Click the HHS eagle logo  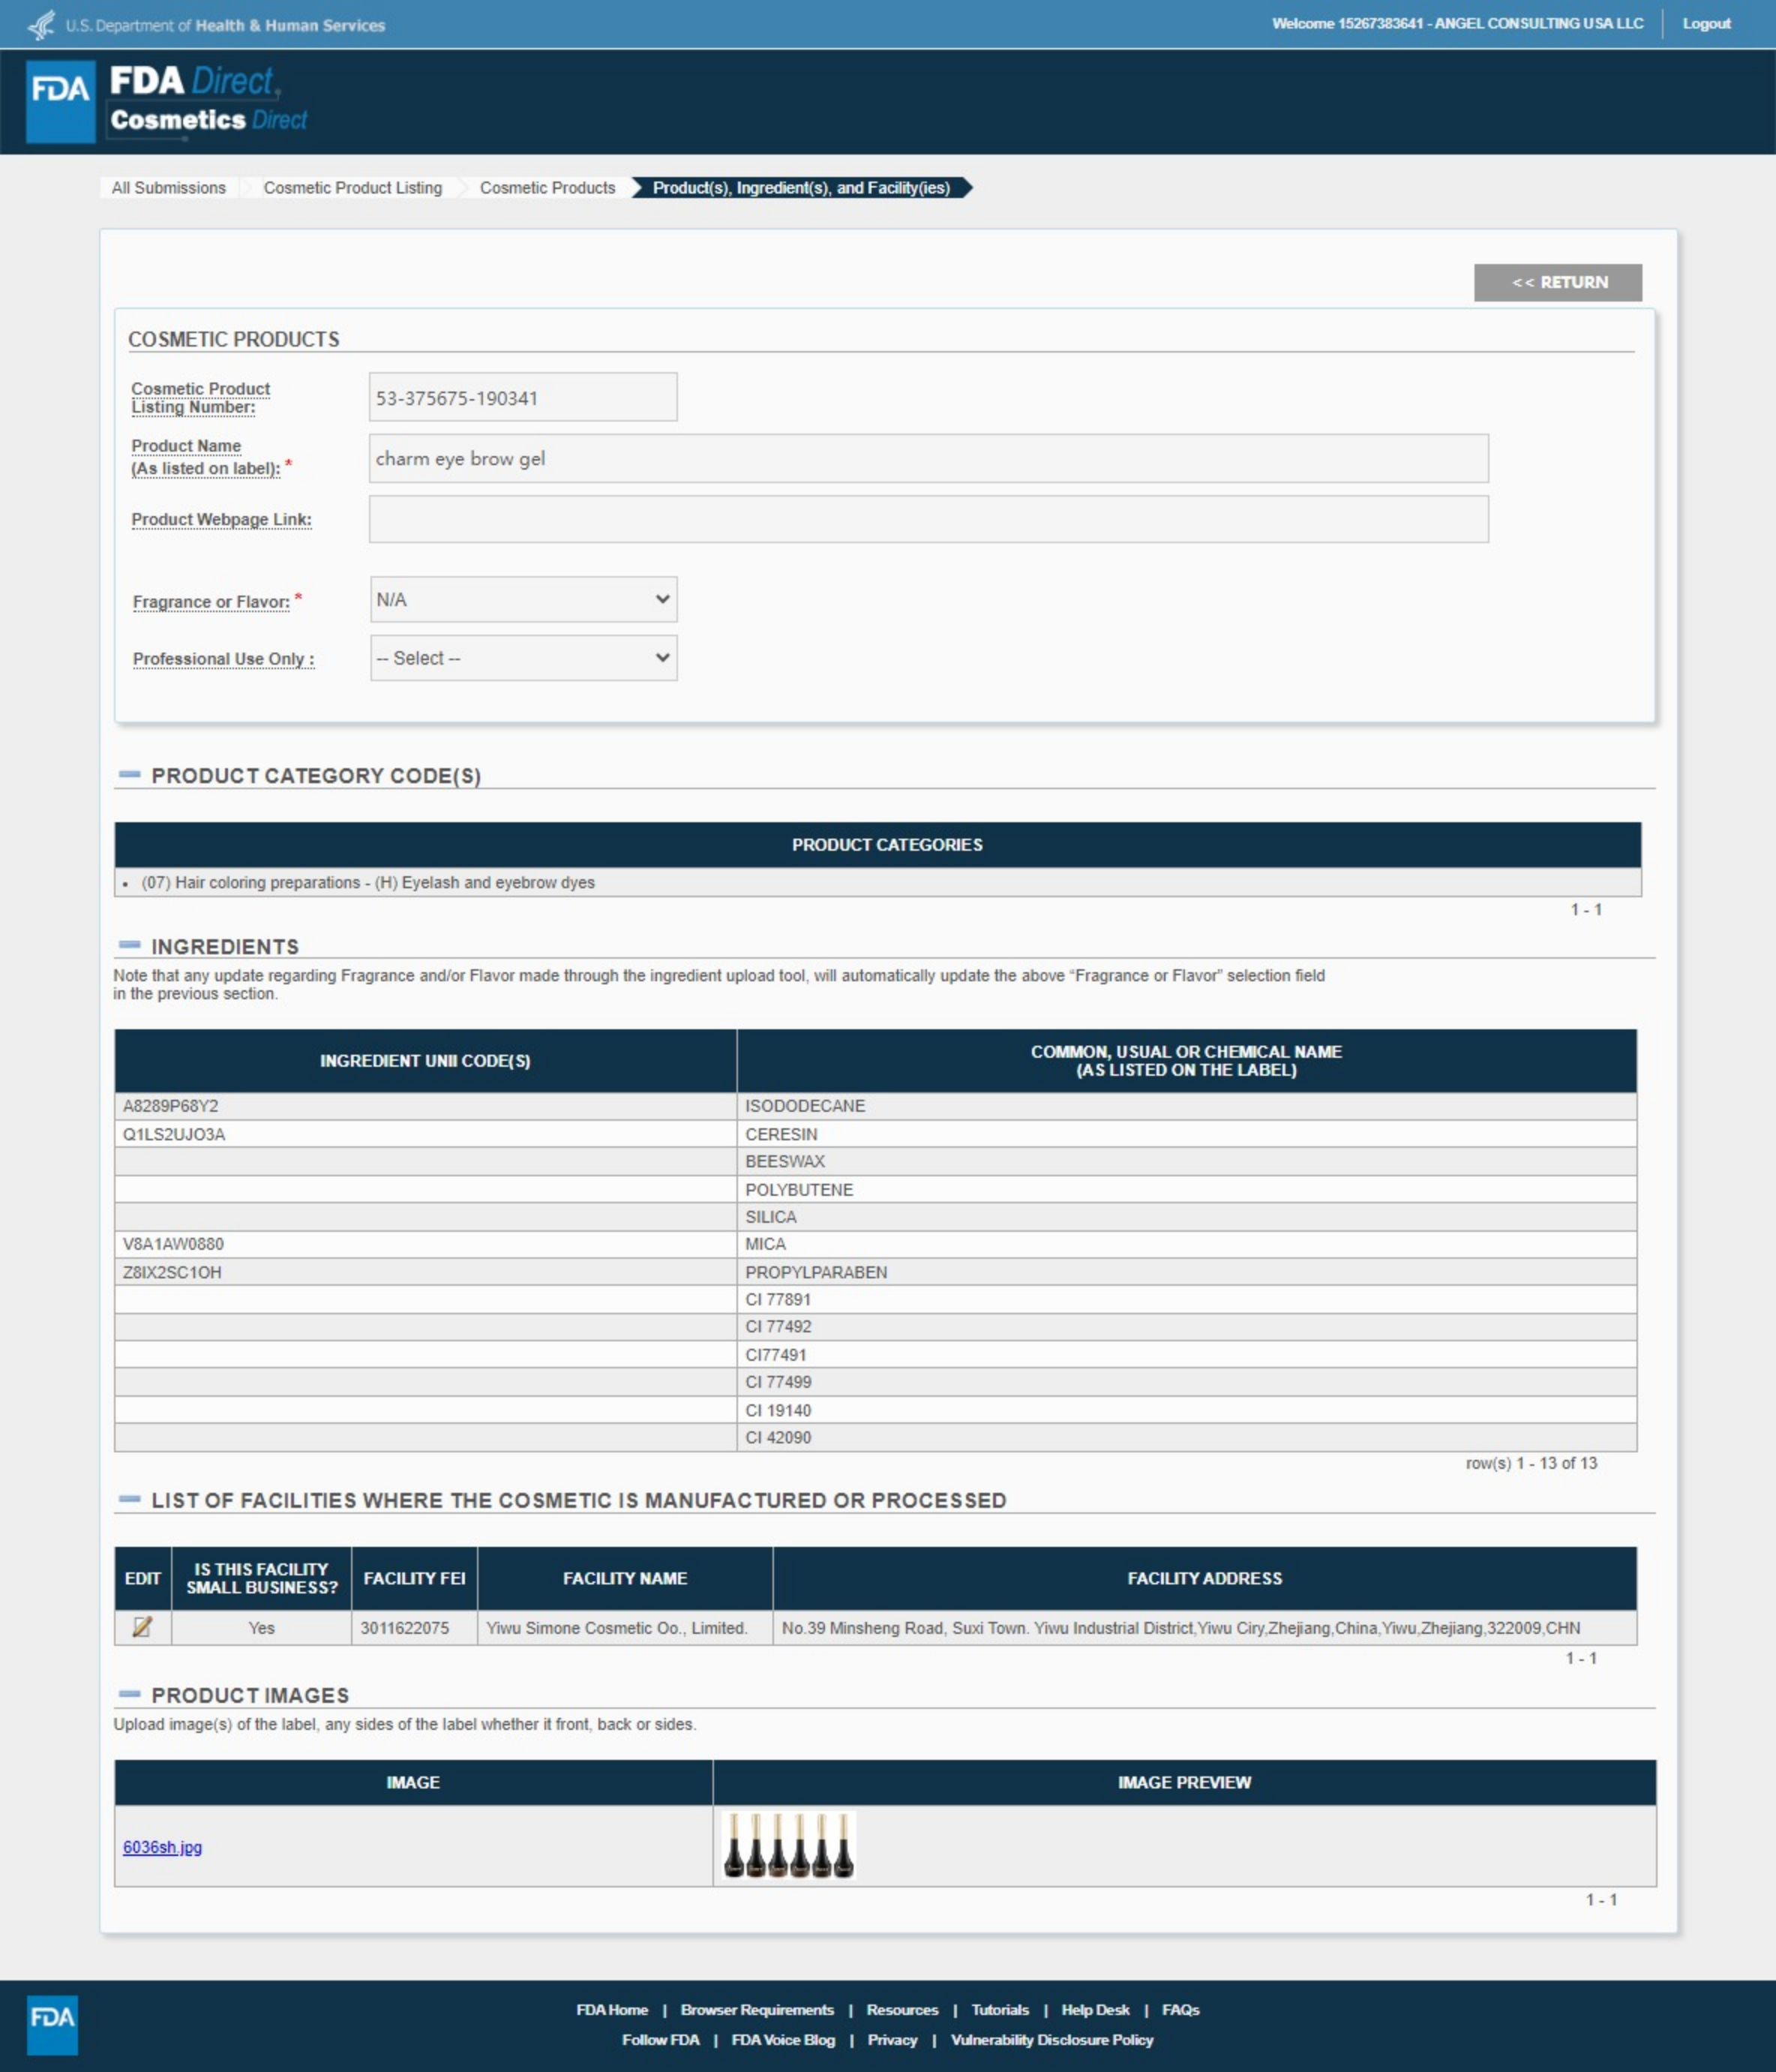(x=41, y=24)
